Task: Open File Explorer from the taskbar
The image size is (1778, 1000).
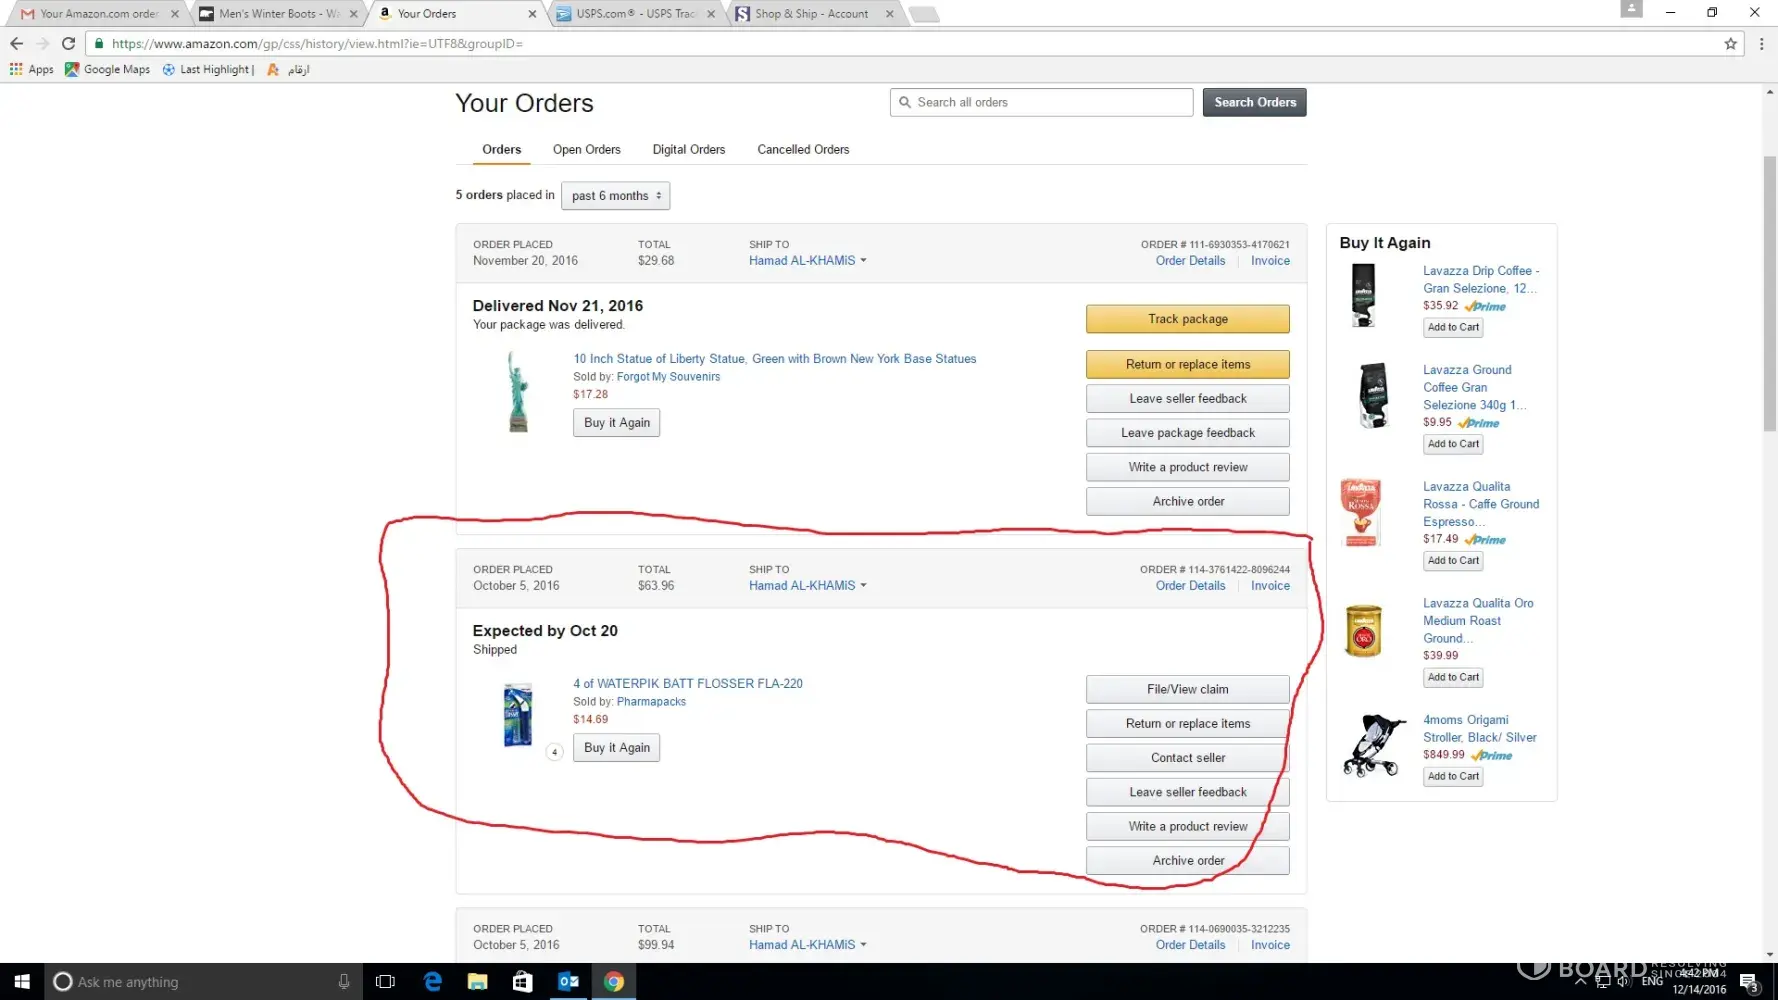Action: [x=477, y=981]
